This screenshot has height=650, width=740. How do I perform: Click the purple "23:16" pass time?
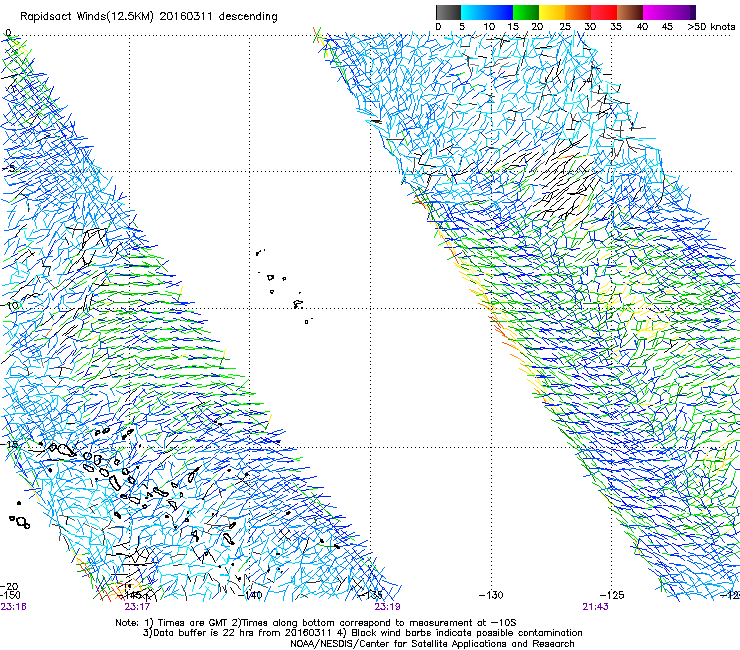pos(13,607)
